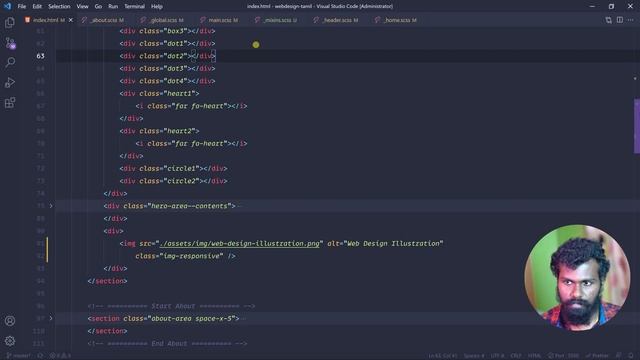Viewport: 640px width, 360px height.
Task: Click the class "box3" div line
Action: click(x=167, y=31)
